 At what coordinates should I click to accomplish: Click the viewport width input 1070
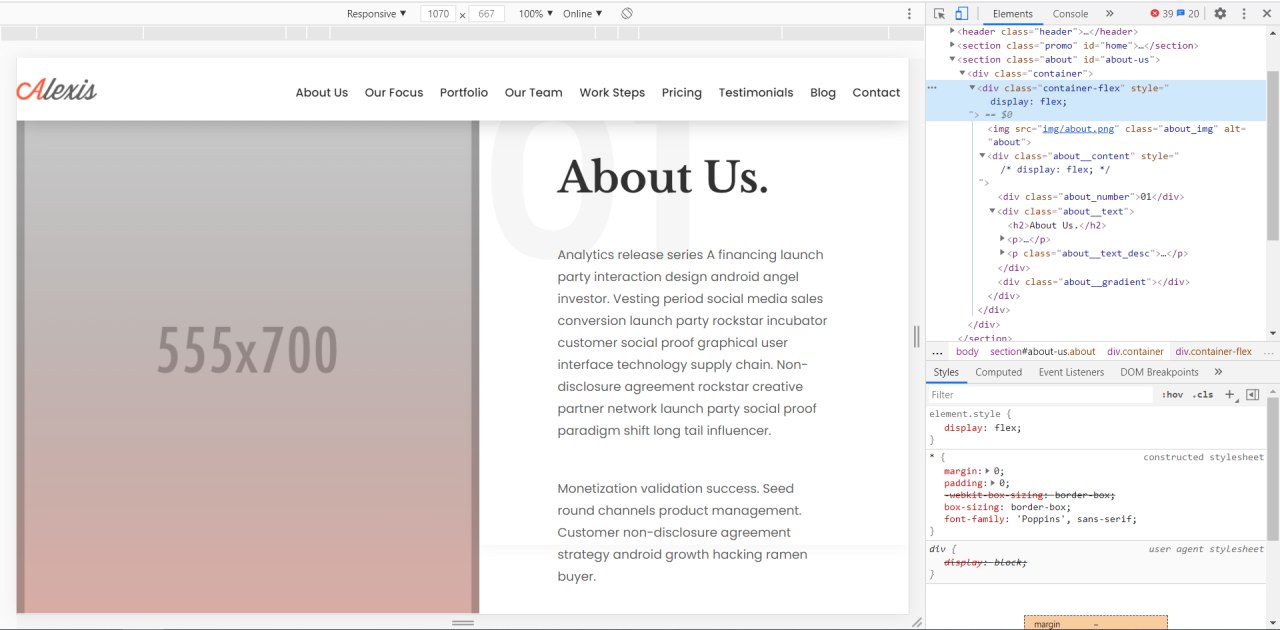click(437, 14)
